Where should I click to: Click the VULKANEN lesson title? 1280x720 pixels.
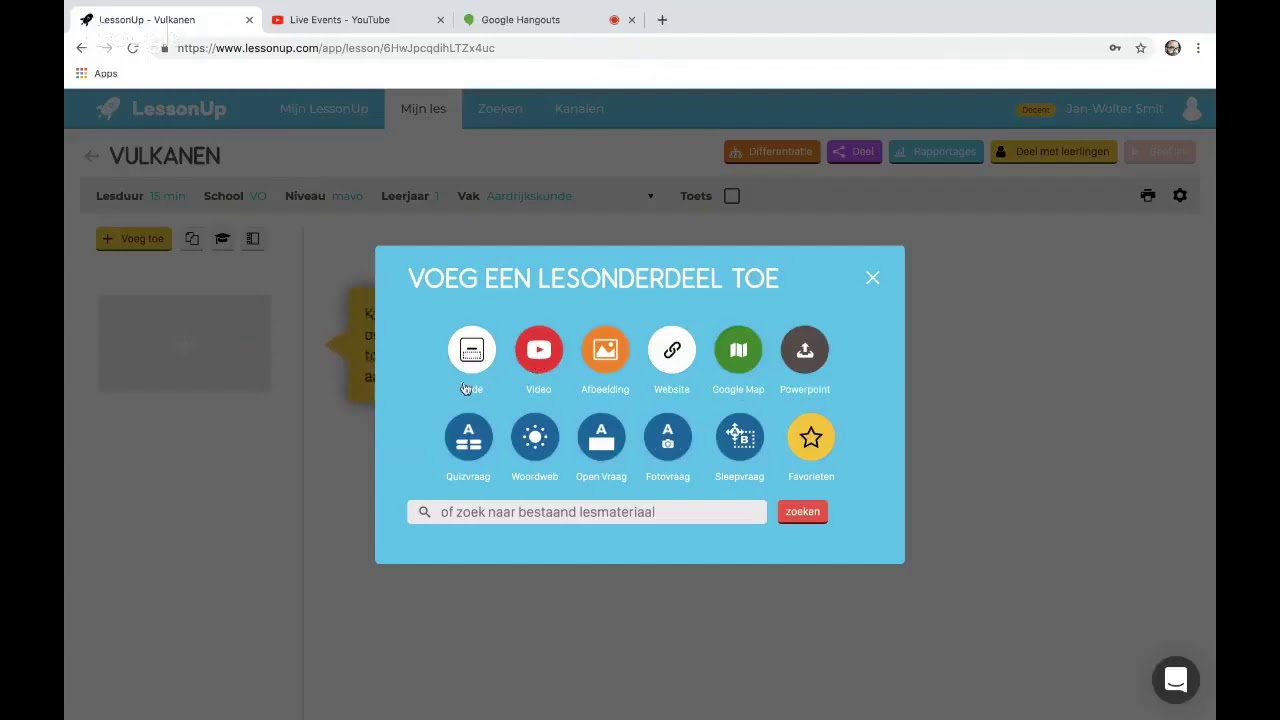pyautogui.click(x=165, y=156)
